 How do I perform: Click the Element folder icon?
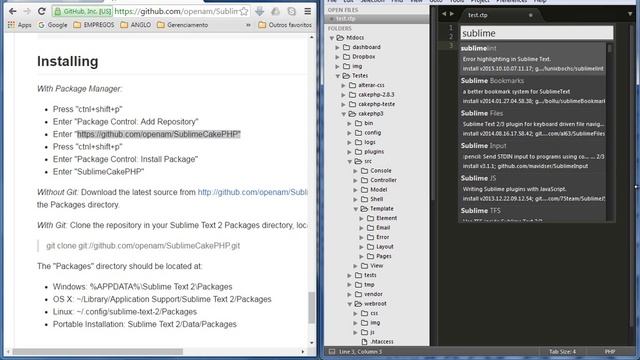click(x=370, y=218)
